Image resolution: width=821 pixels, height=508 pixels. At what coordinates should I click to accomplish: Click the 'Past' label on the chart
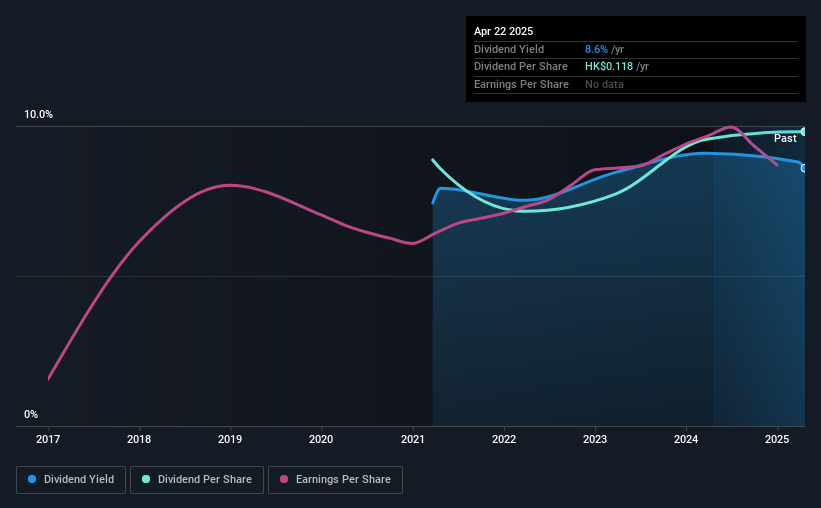(785, 138)
